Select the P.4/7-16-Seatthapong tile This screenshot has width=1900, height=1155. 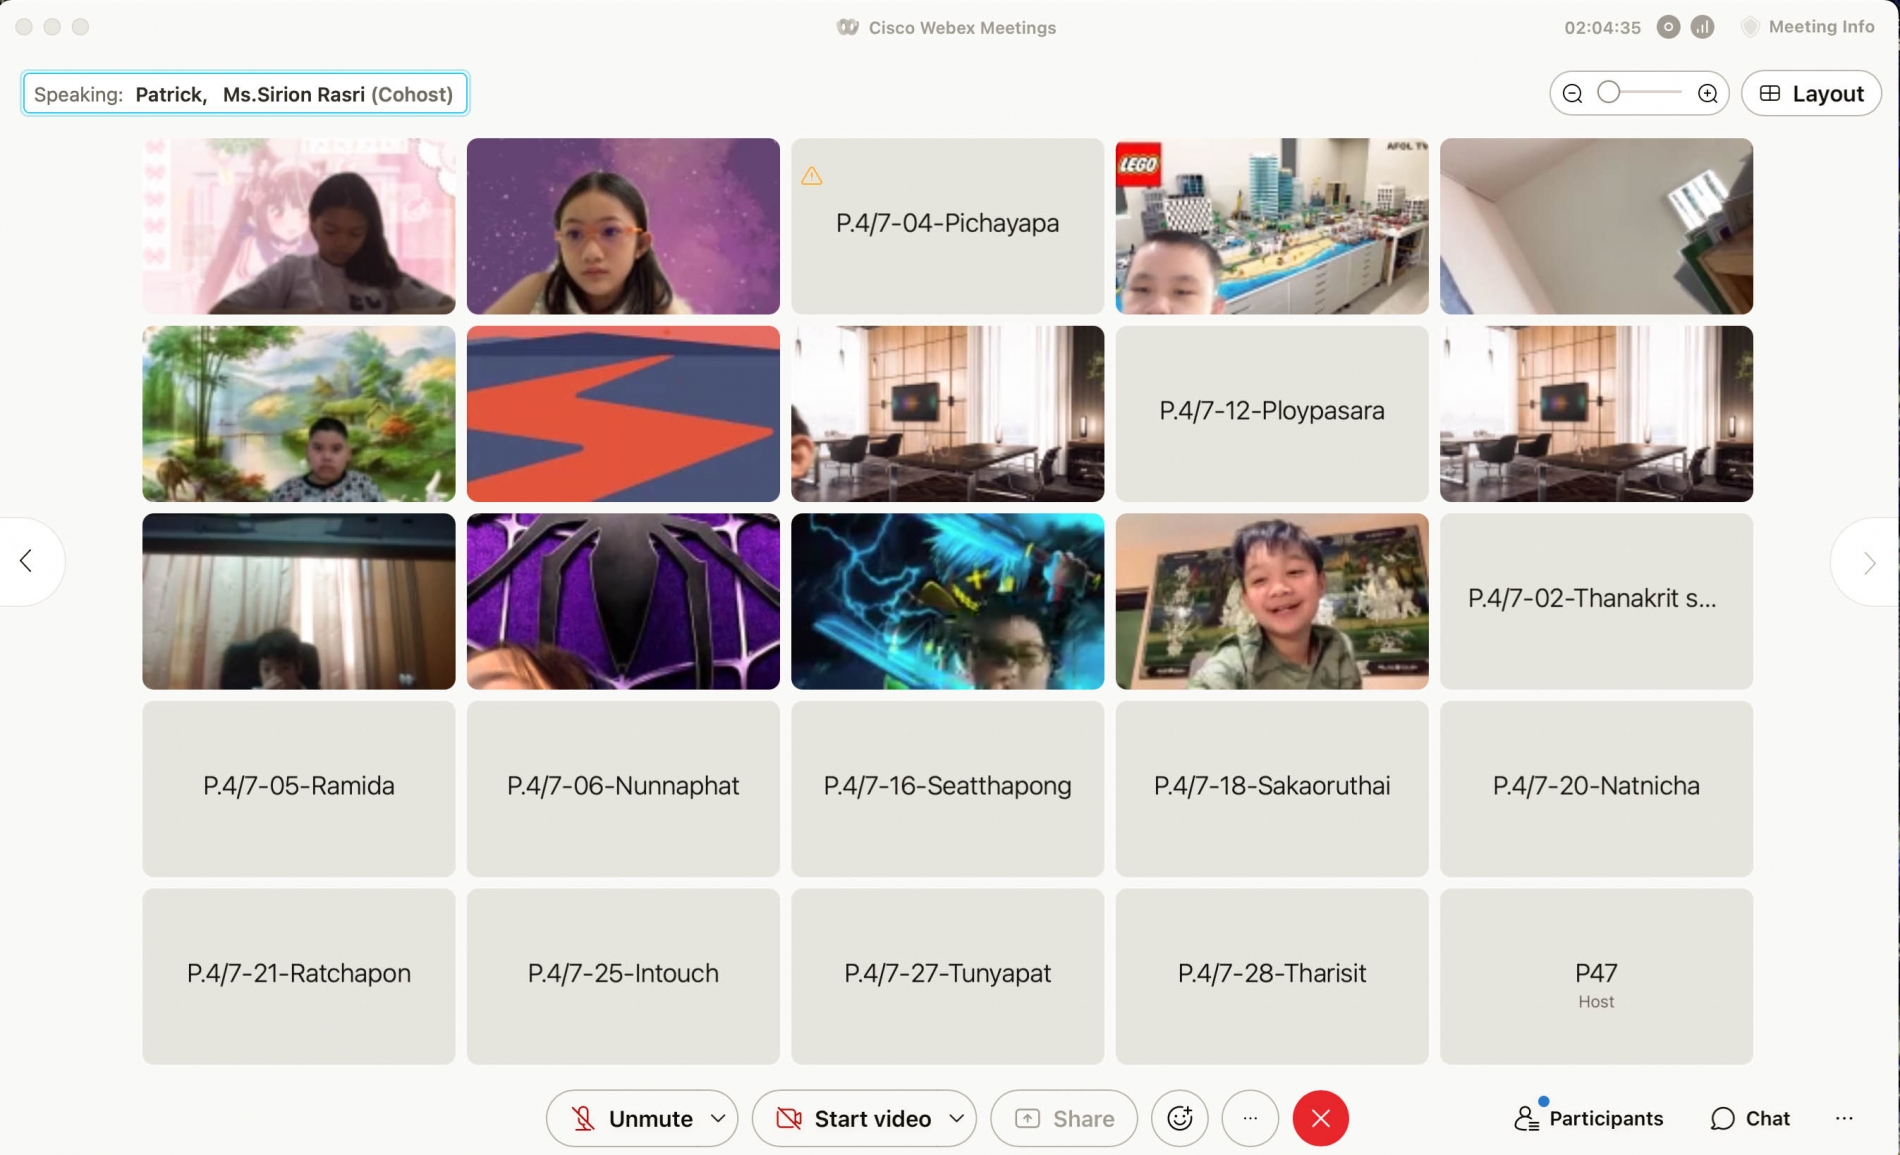click(947, 788)
